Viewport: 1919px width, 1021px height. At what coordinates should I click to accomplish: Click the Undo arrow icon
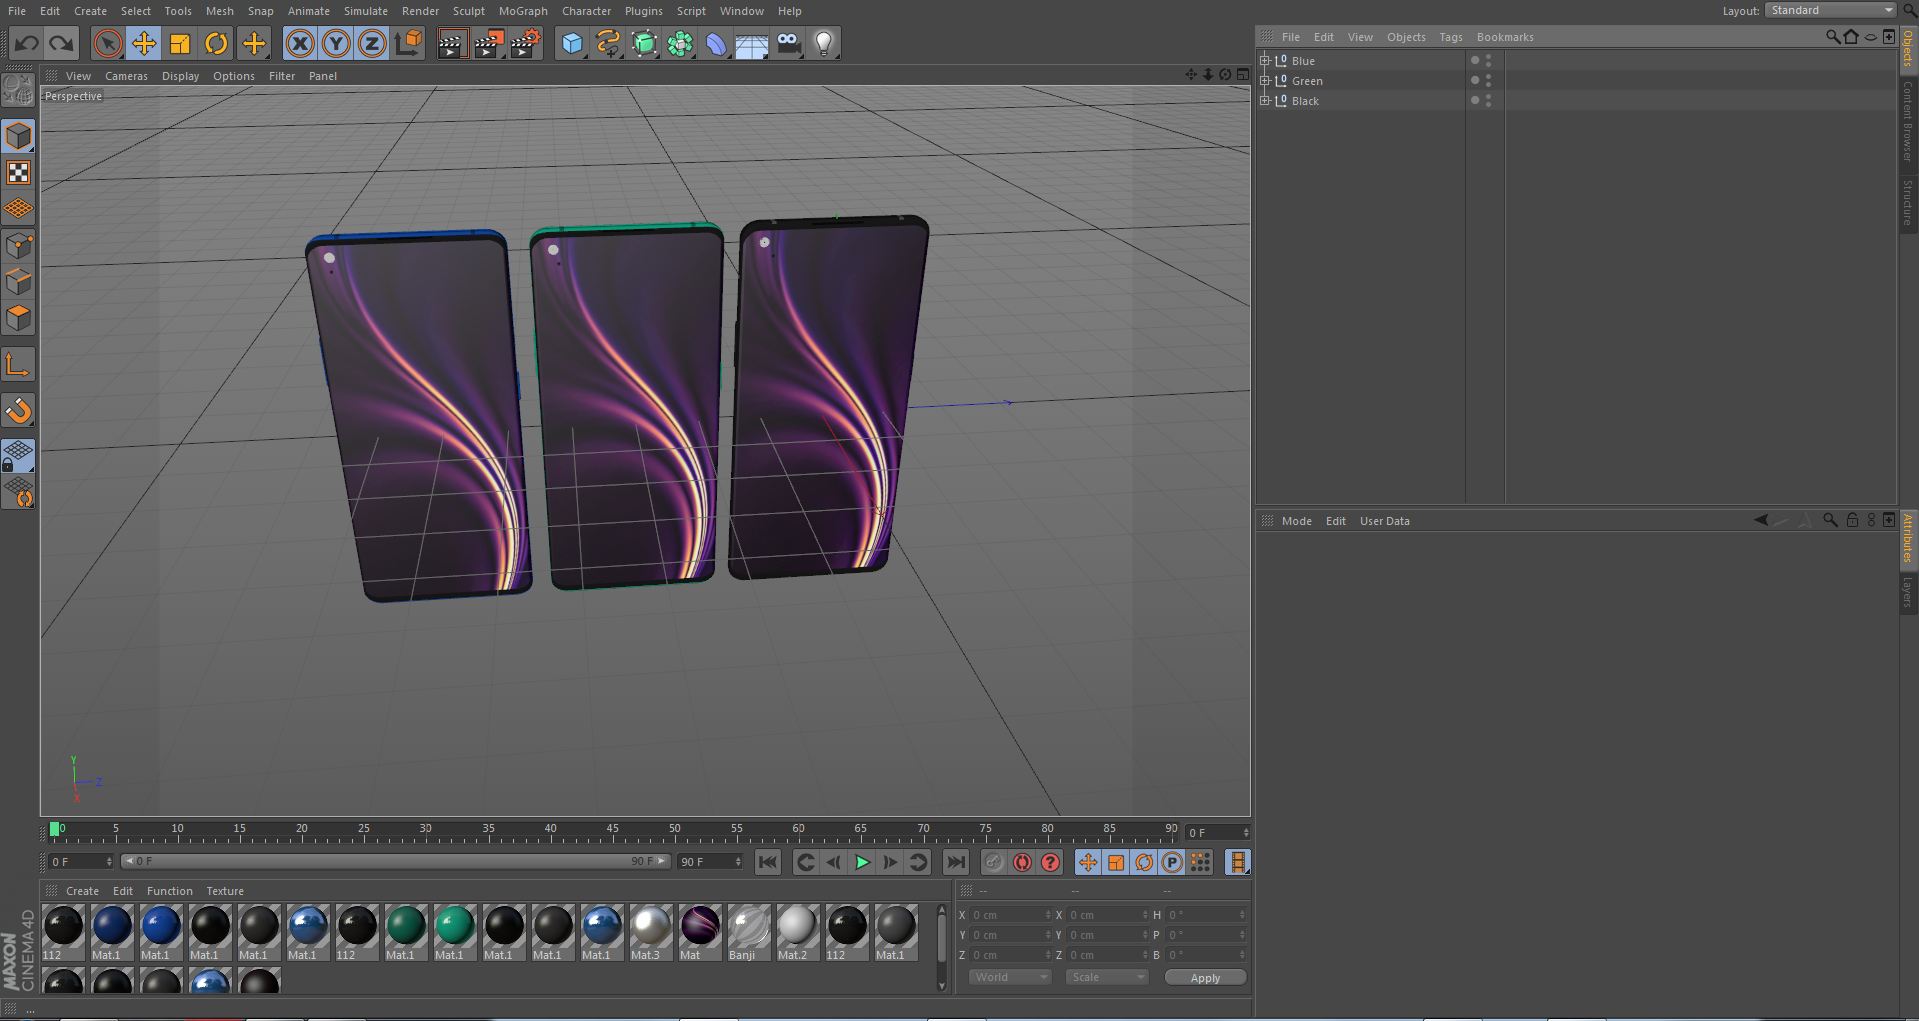point(27,43)
